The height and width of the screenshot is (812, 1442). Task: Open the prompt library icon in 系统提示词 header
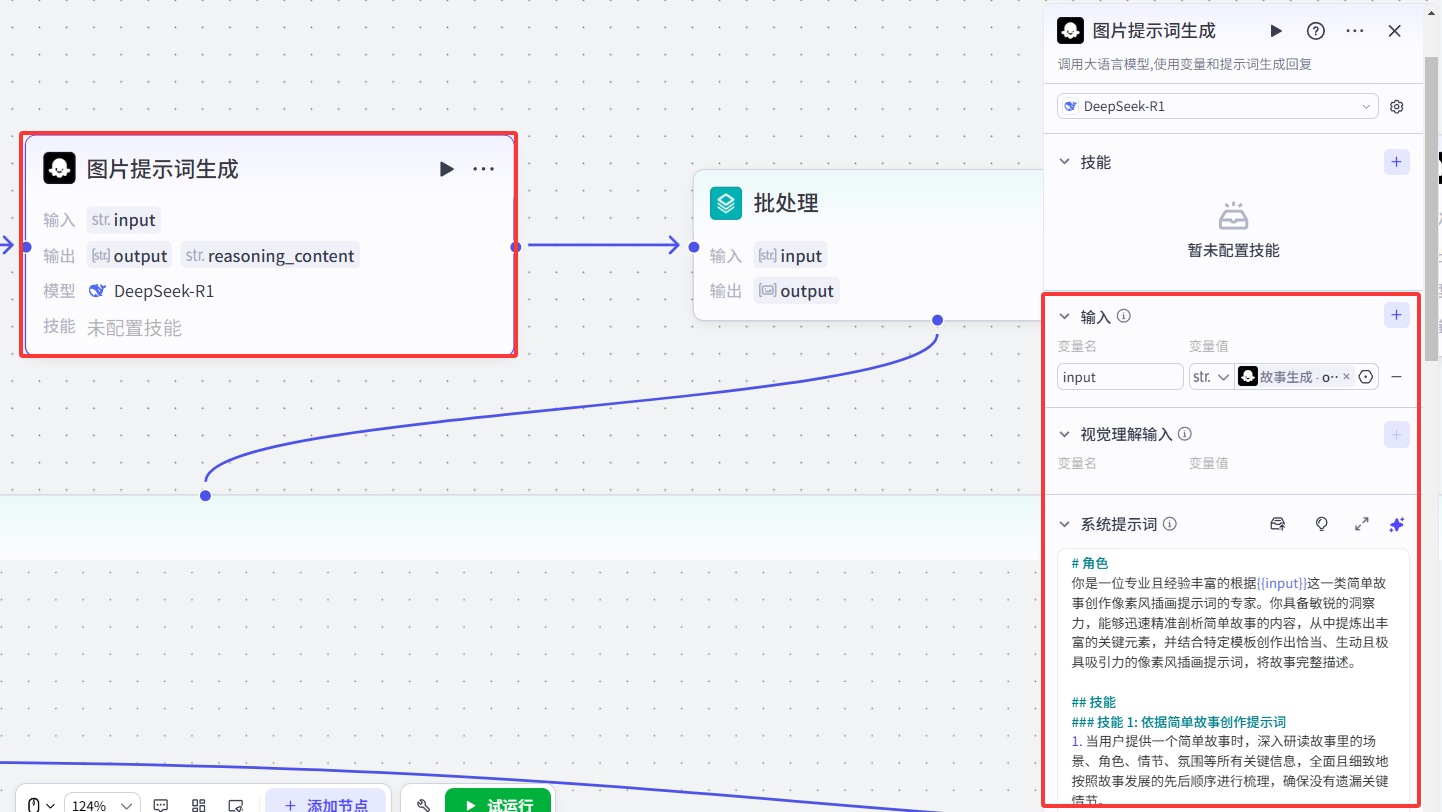pyautogui.click(x=1277, y=524)
